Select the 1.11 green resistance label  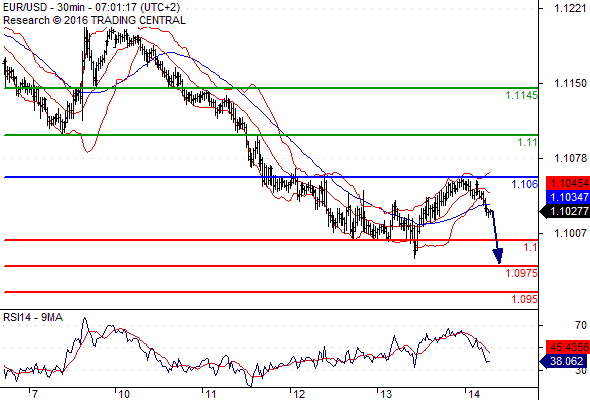pyautogui.click(x=527, y=143)
